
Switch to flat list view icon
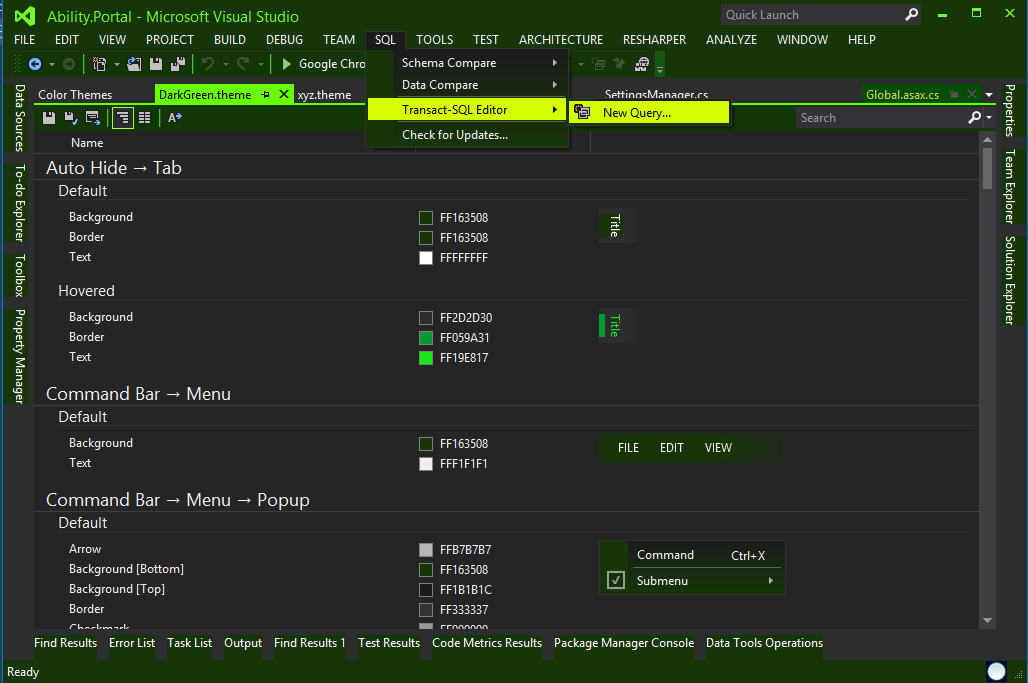(145, 117)
